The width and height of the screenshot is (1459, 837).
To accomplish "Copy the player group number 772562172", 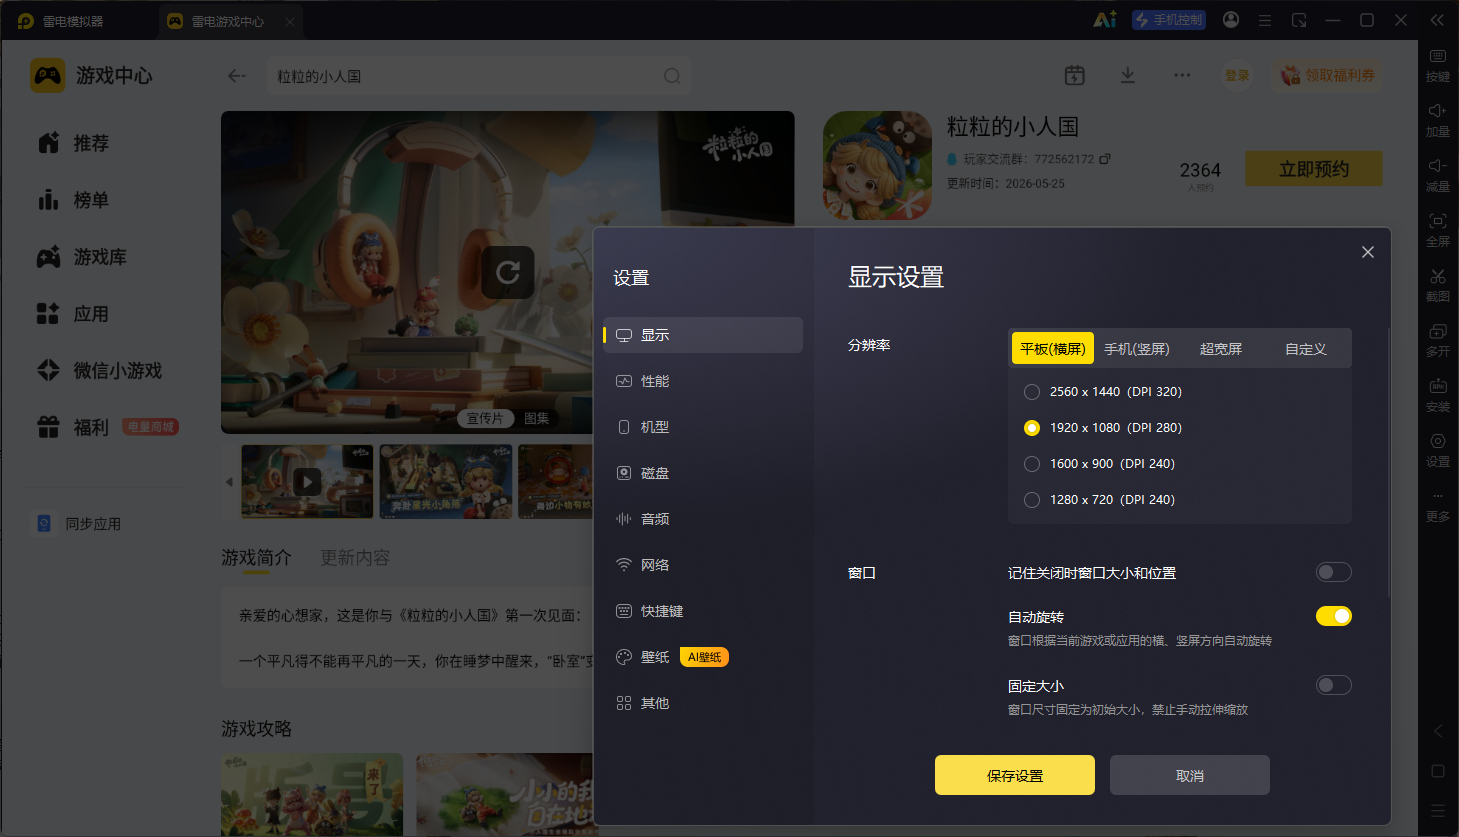I will coord(1105,159).
